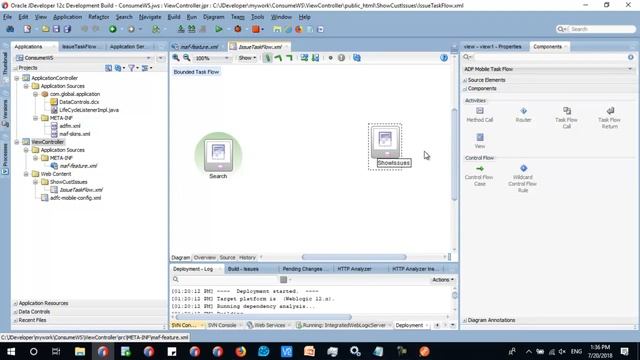Select the Control Flow Case component

click(x=479, y=176)
